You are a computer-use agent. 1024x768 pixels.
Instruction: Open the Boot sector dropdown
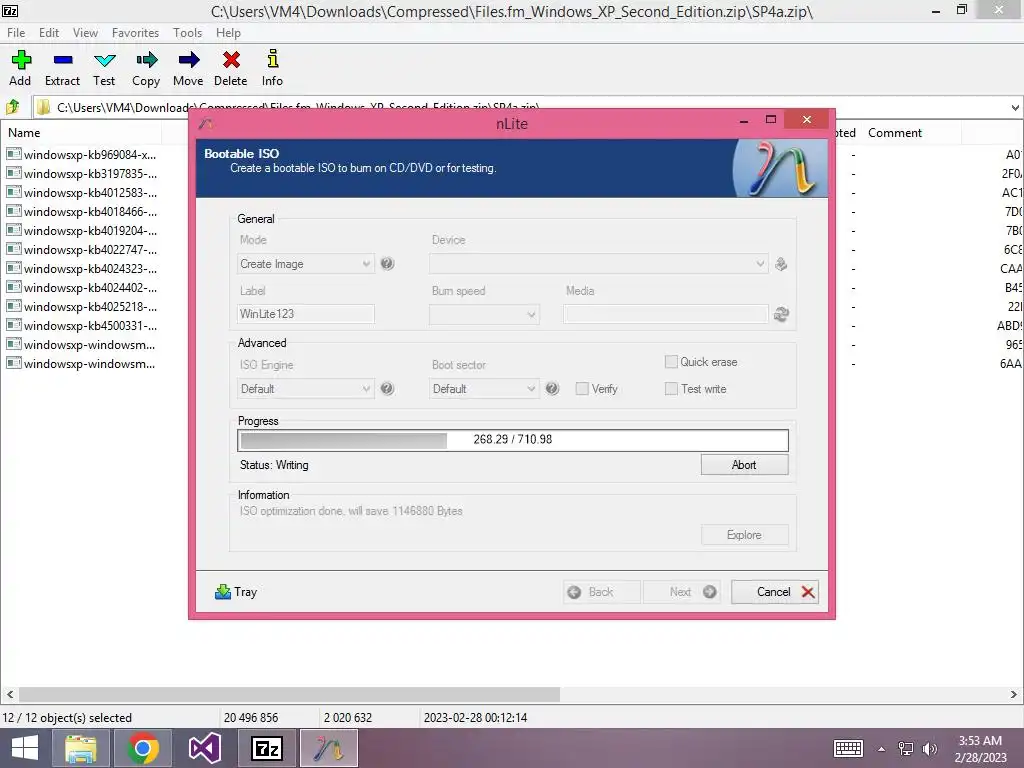tap(484, 389)
